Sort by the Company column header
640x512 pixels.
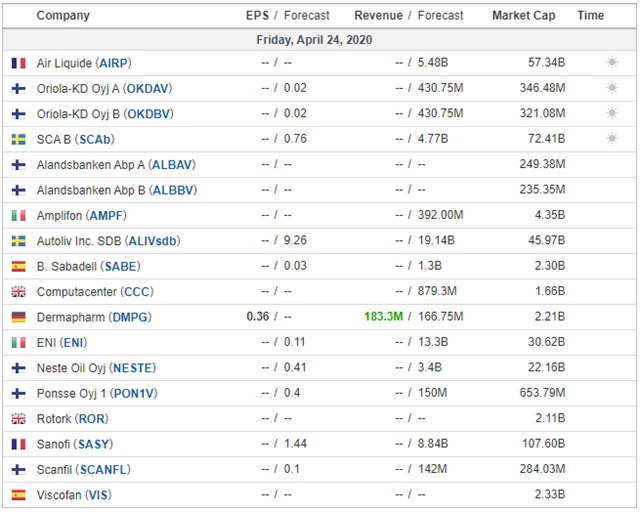point(63,16)
